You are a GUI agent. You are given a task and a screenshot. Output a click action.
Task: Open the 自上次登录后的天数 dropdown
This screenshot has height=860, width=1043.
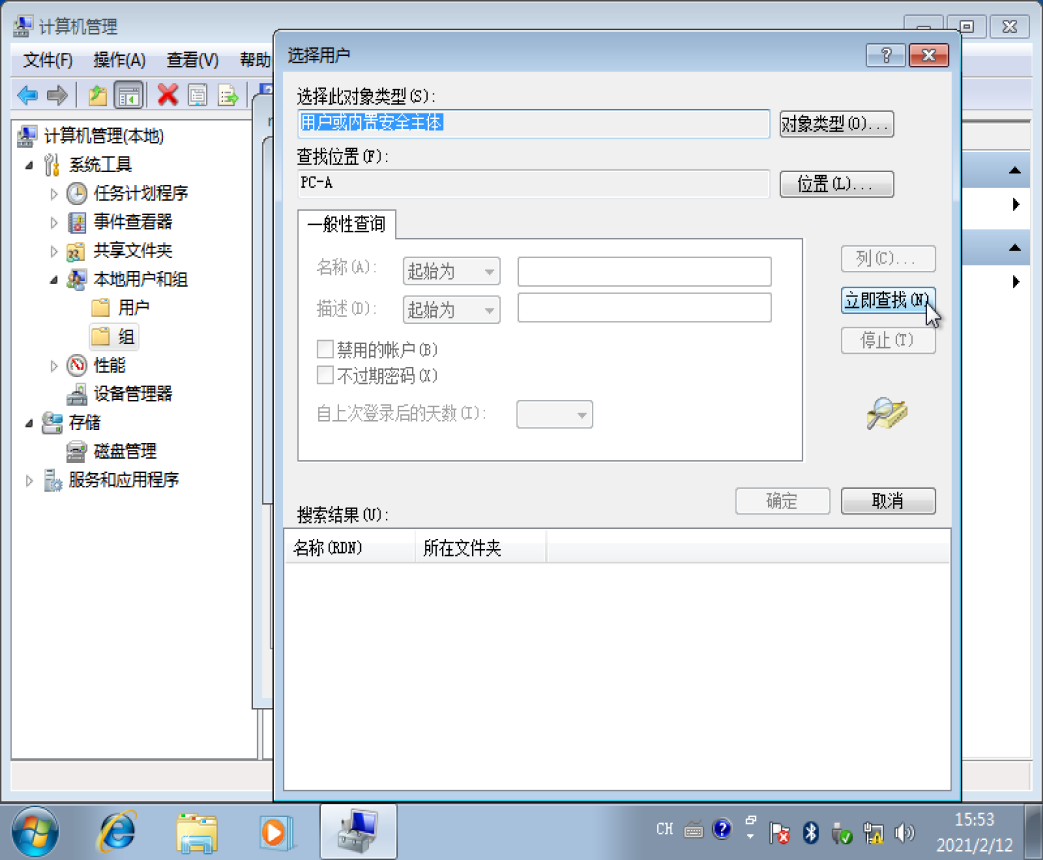[555, 414]
